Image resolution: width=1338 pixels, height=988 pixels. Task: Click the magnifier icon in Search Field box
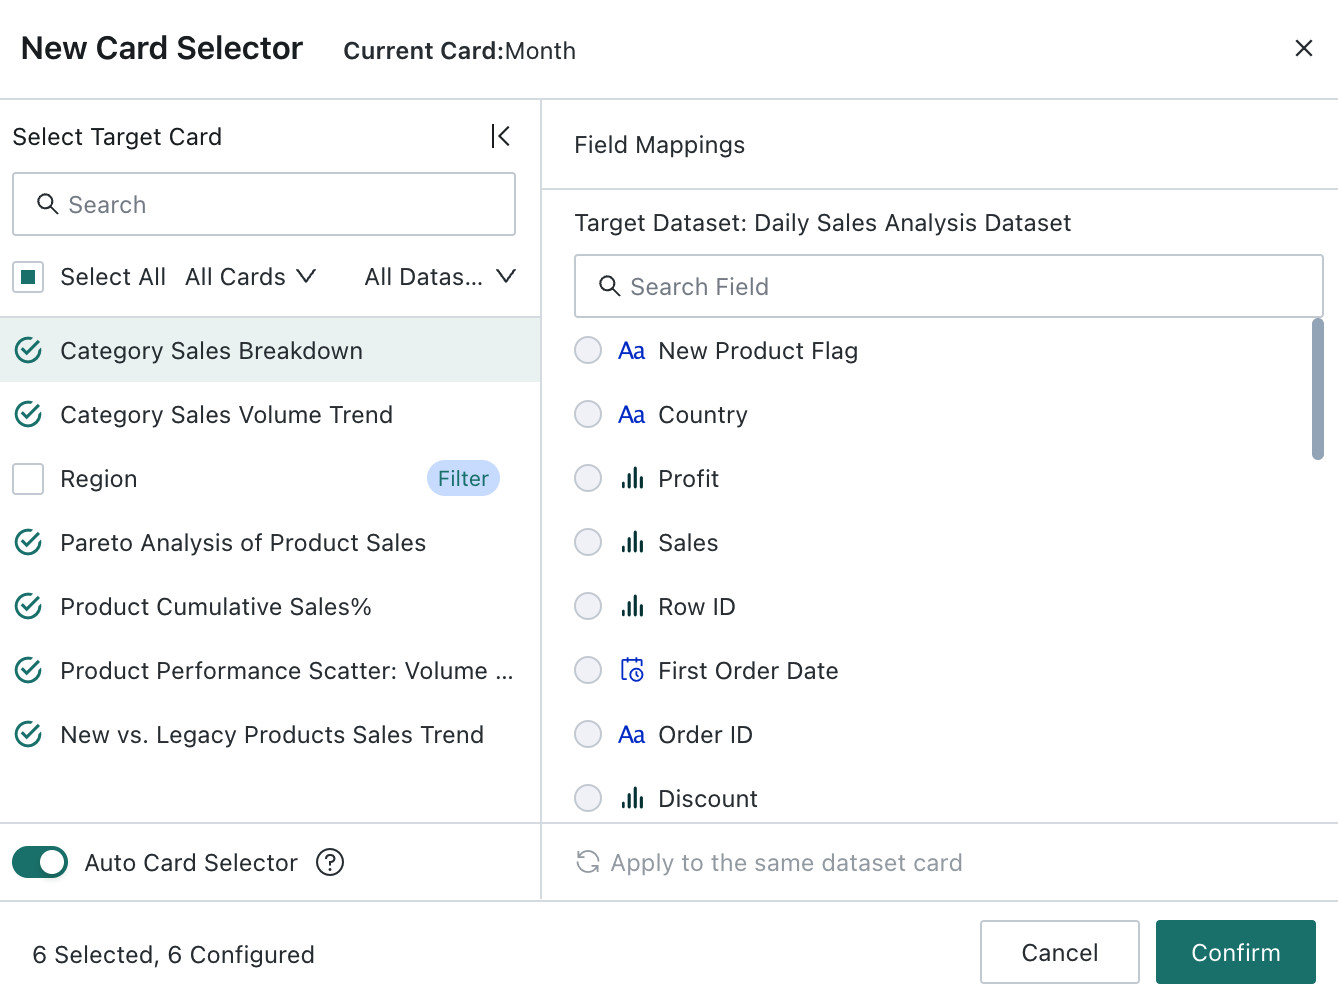coord(609,286)
